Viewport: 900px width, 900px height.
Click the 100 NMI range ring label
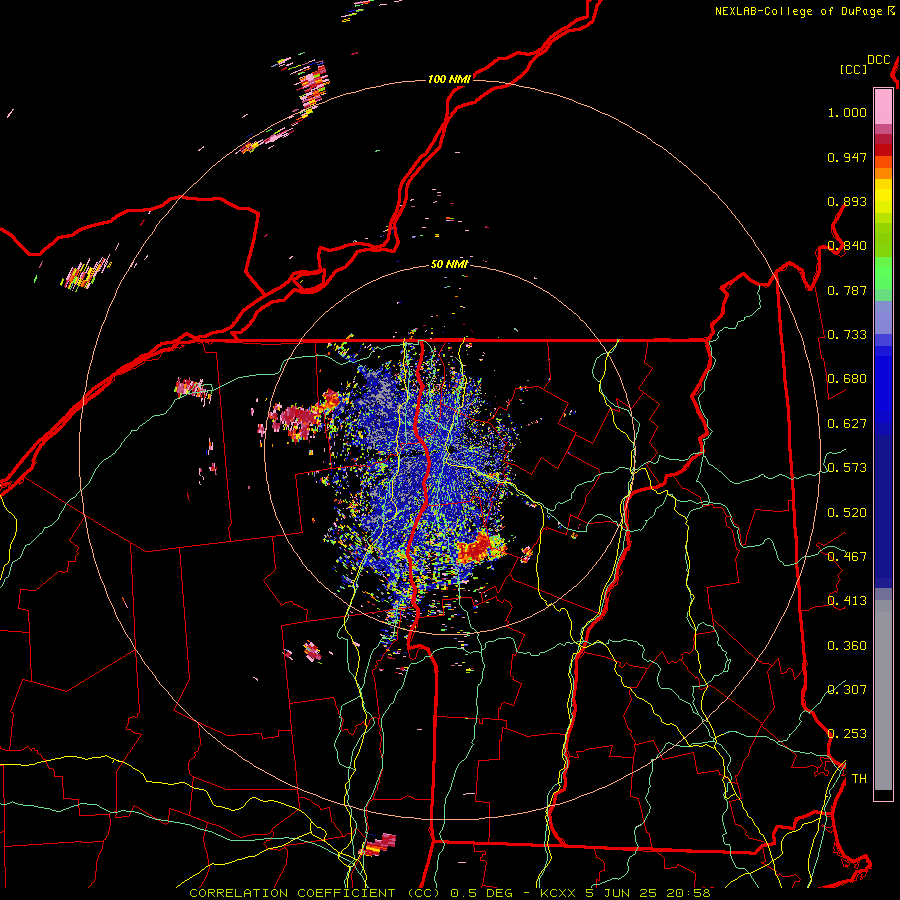(449, 79)
